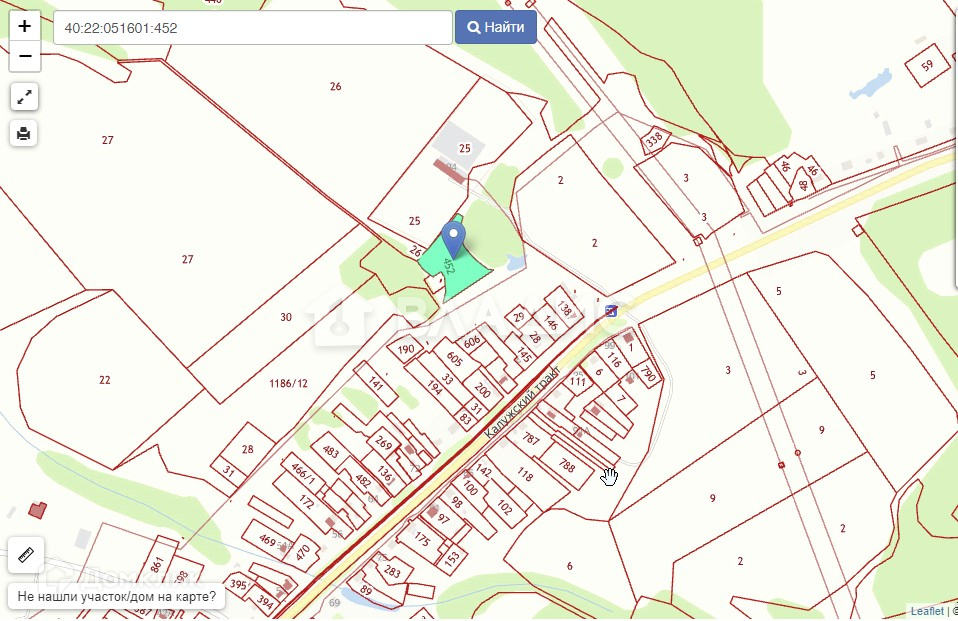
Task: Select parcel 22 on the map
Action: (104, 380)
